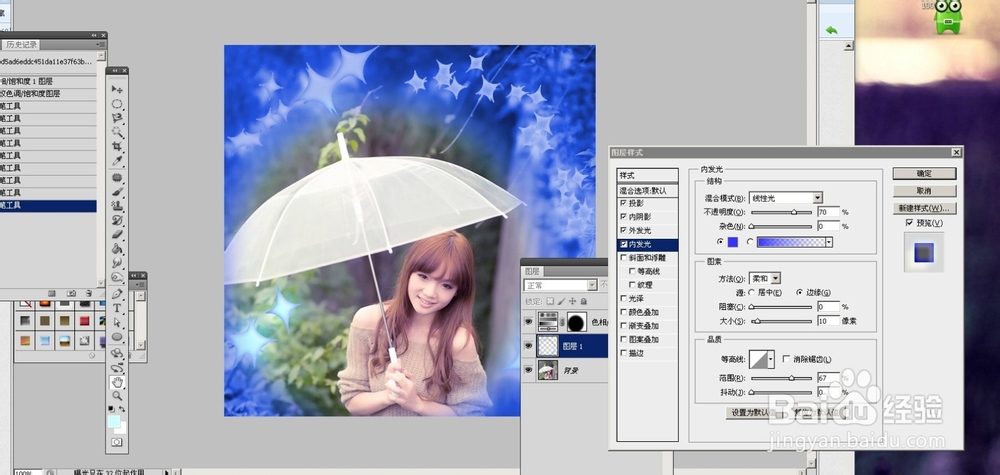Click lock transparent pixels icon in Layers

point(550,301)
